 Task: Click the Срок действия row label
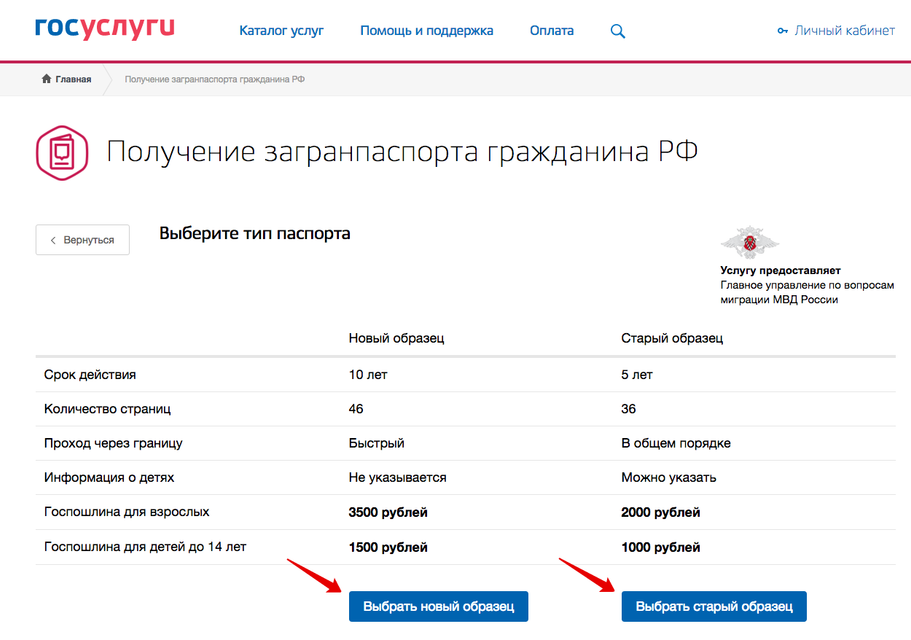coord(90,375)
